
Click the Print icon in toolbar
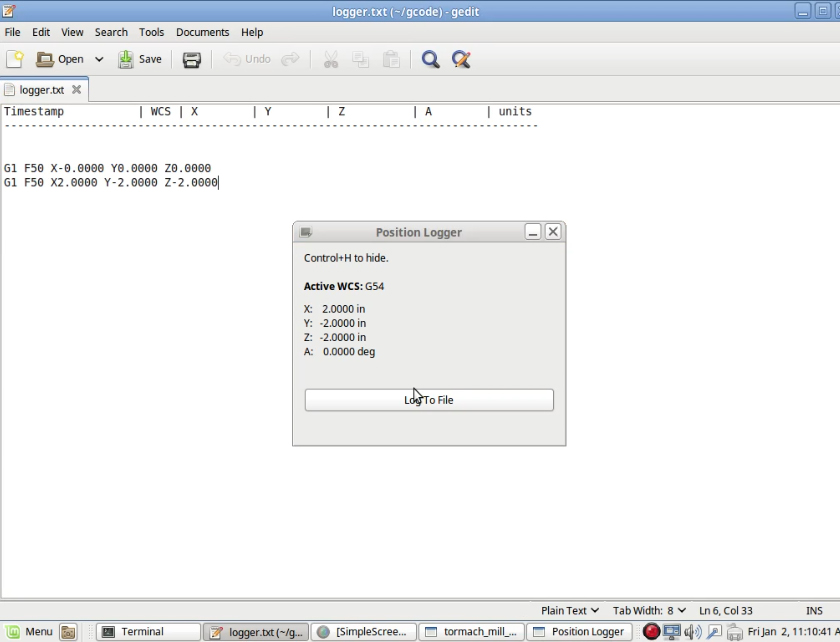191,59
